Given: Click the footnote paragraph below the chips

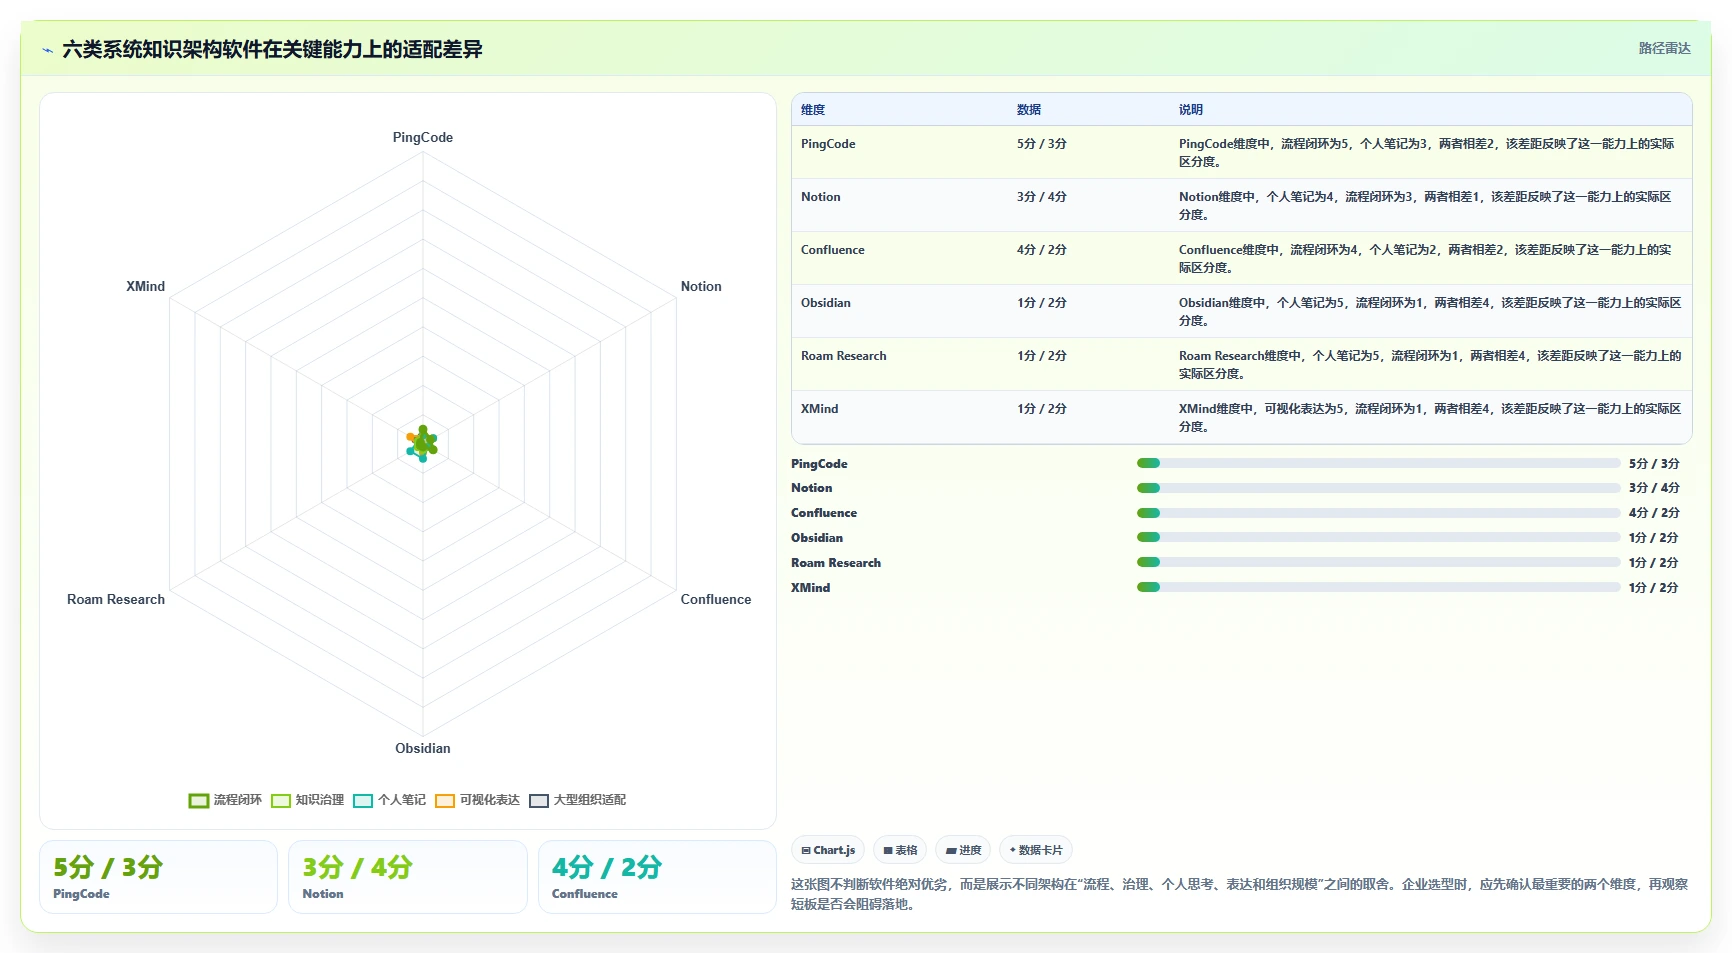Looking at the screenshot, I should click(x=1239, y=894).
